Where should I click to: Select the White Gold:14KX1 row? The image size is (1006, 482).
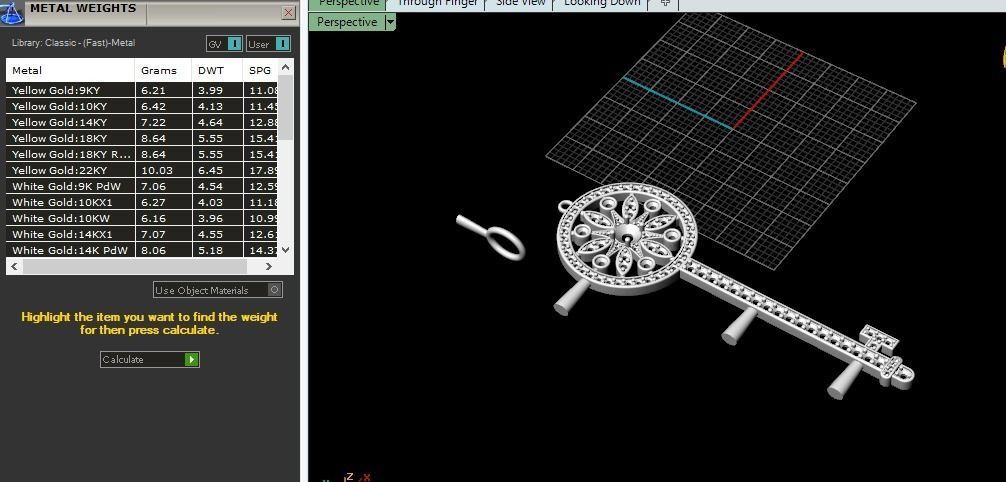142,235
